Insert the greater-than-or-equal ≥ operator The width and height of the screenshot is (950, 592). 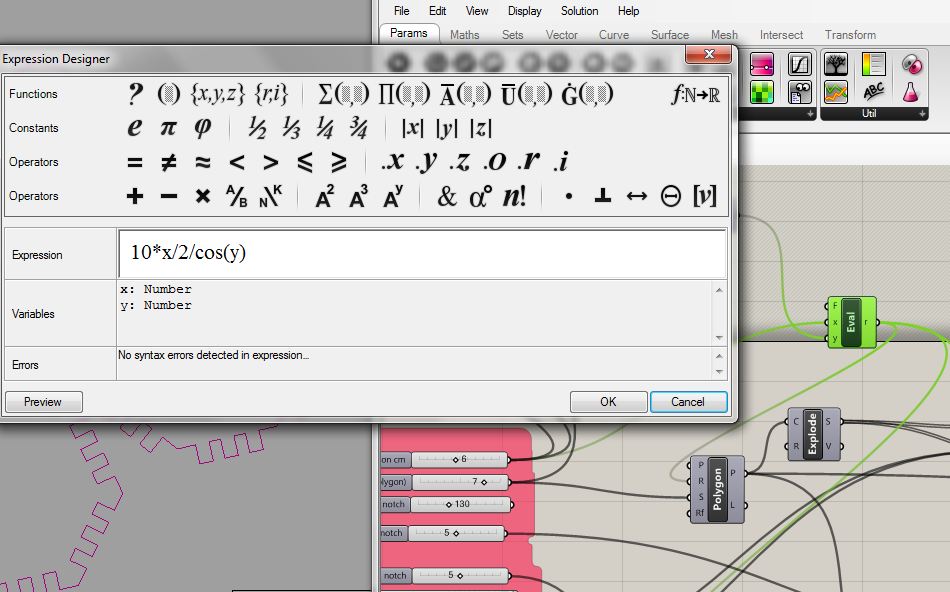339,162
